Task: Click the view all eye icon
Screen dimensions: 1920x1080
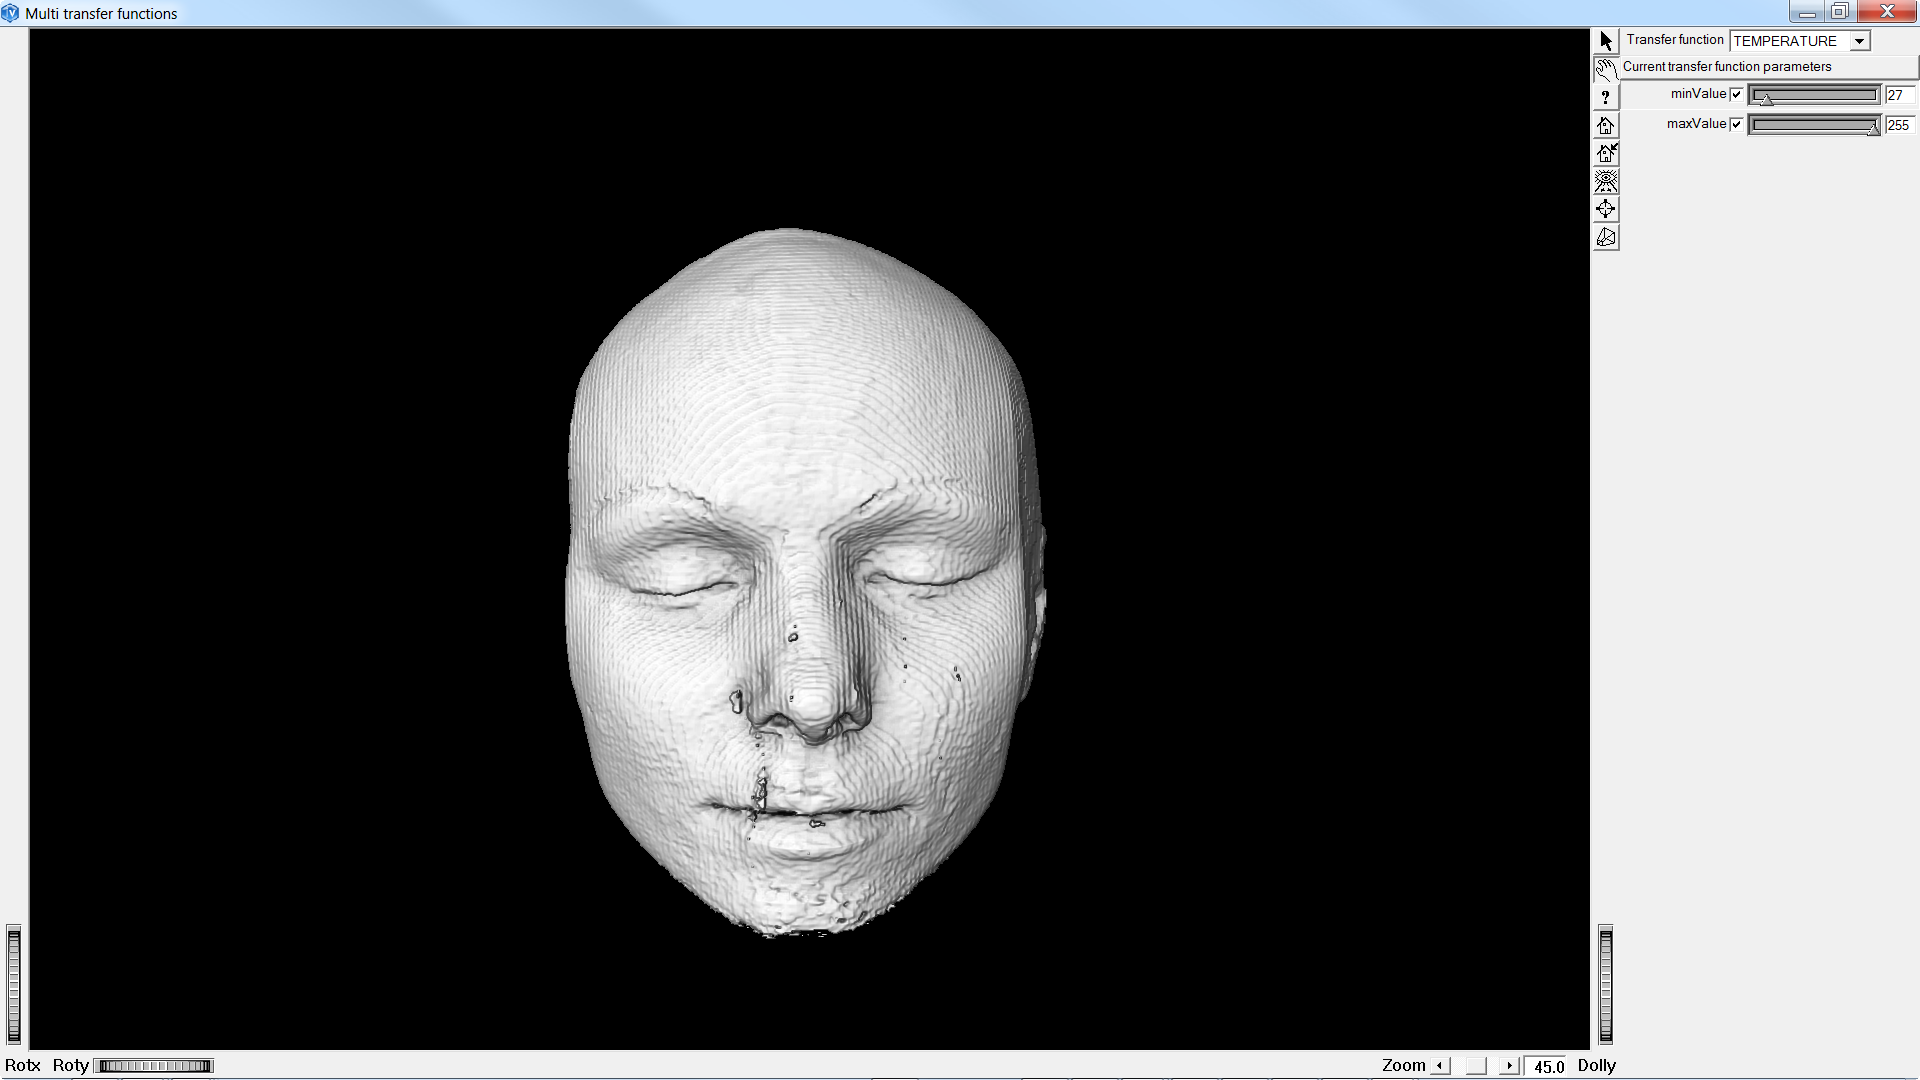Action: 1606,181
